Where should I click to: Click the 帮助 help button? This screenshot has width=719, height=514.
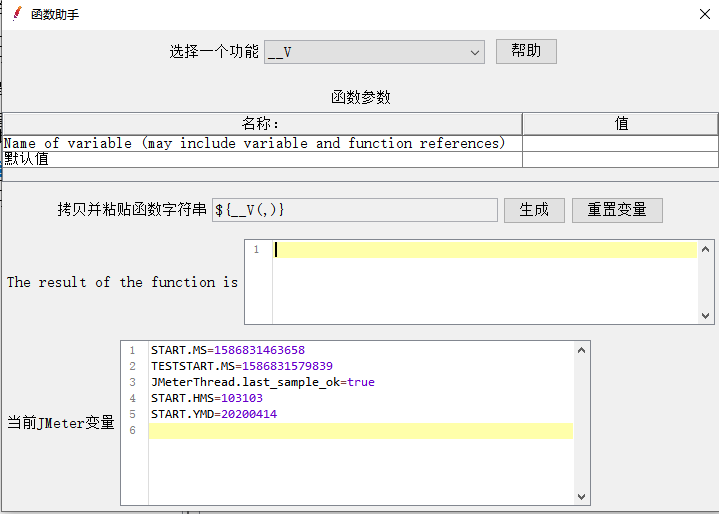point(525,51)
